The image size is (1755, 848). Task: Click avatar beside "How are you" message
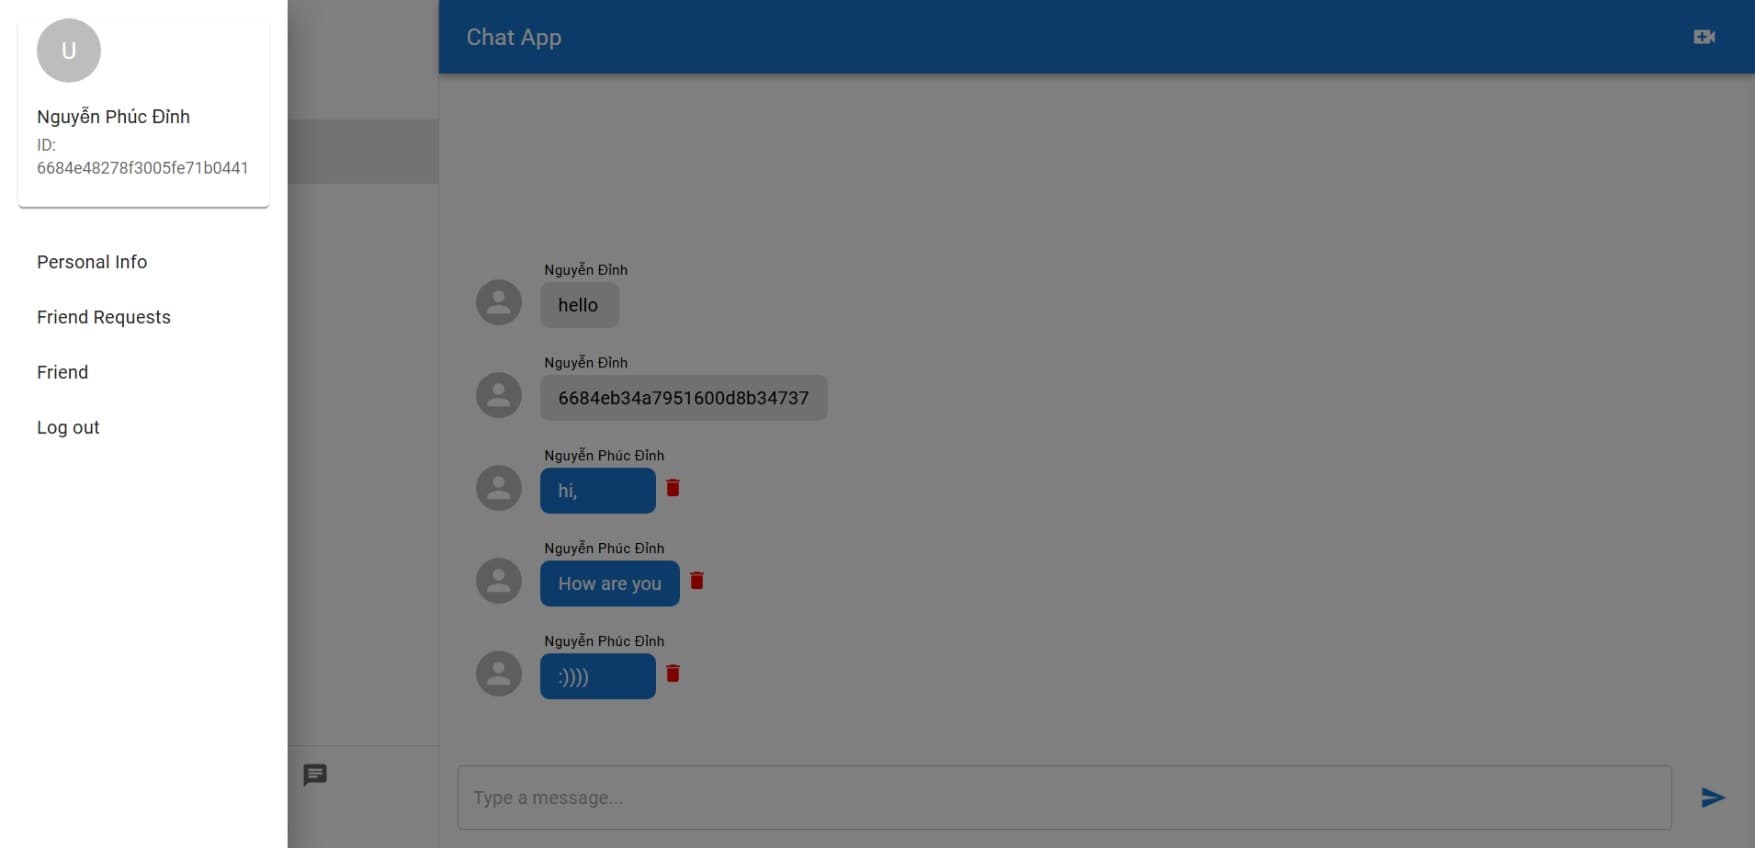pos(499,581)
